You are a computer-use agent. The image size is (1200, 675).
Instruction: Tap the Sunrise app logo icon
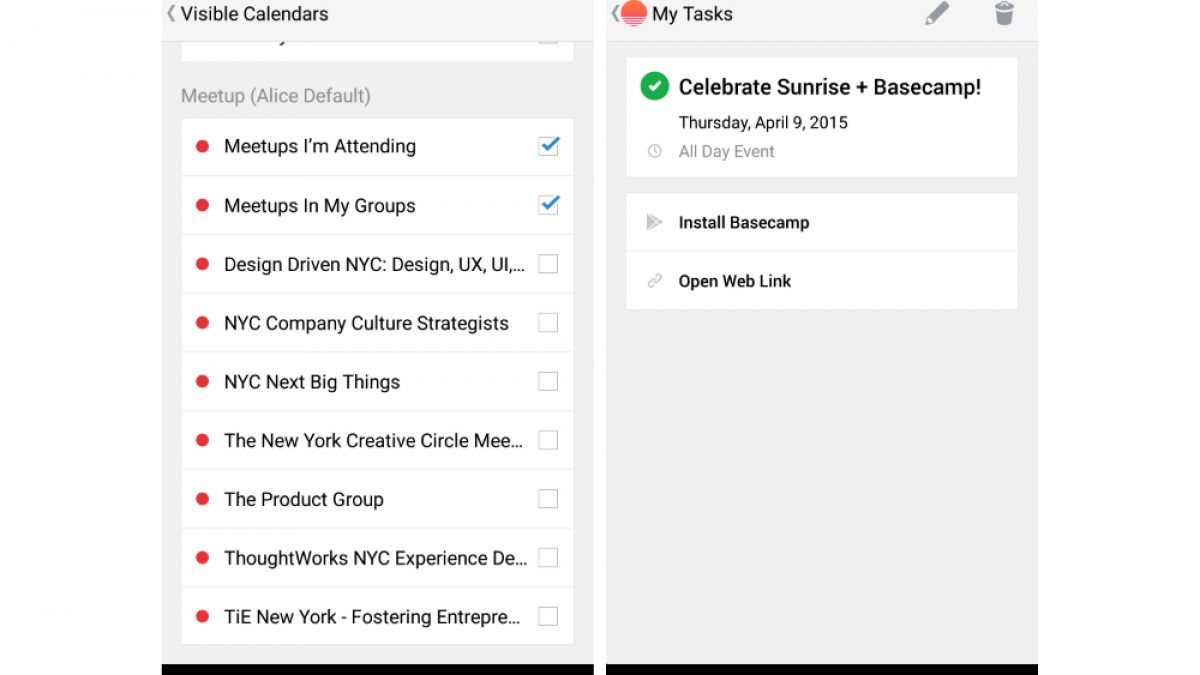[x=634, y=13]
